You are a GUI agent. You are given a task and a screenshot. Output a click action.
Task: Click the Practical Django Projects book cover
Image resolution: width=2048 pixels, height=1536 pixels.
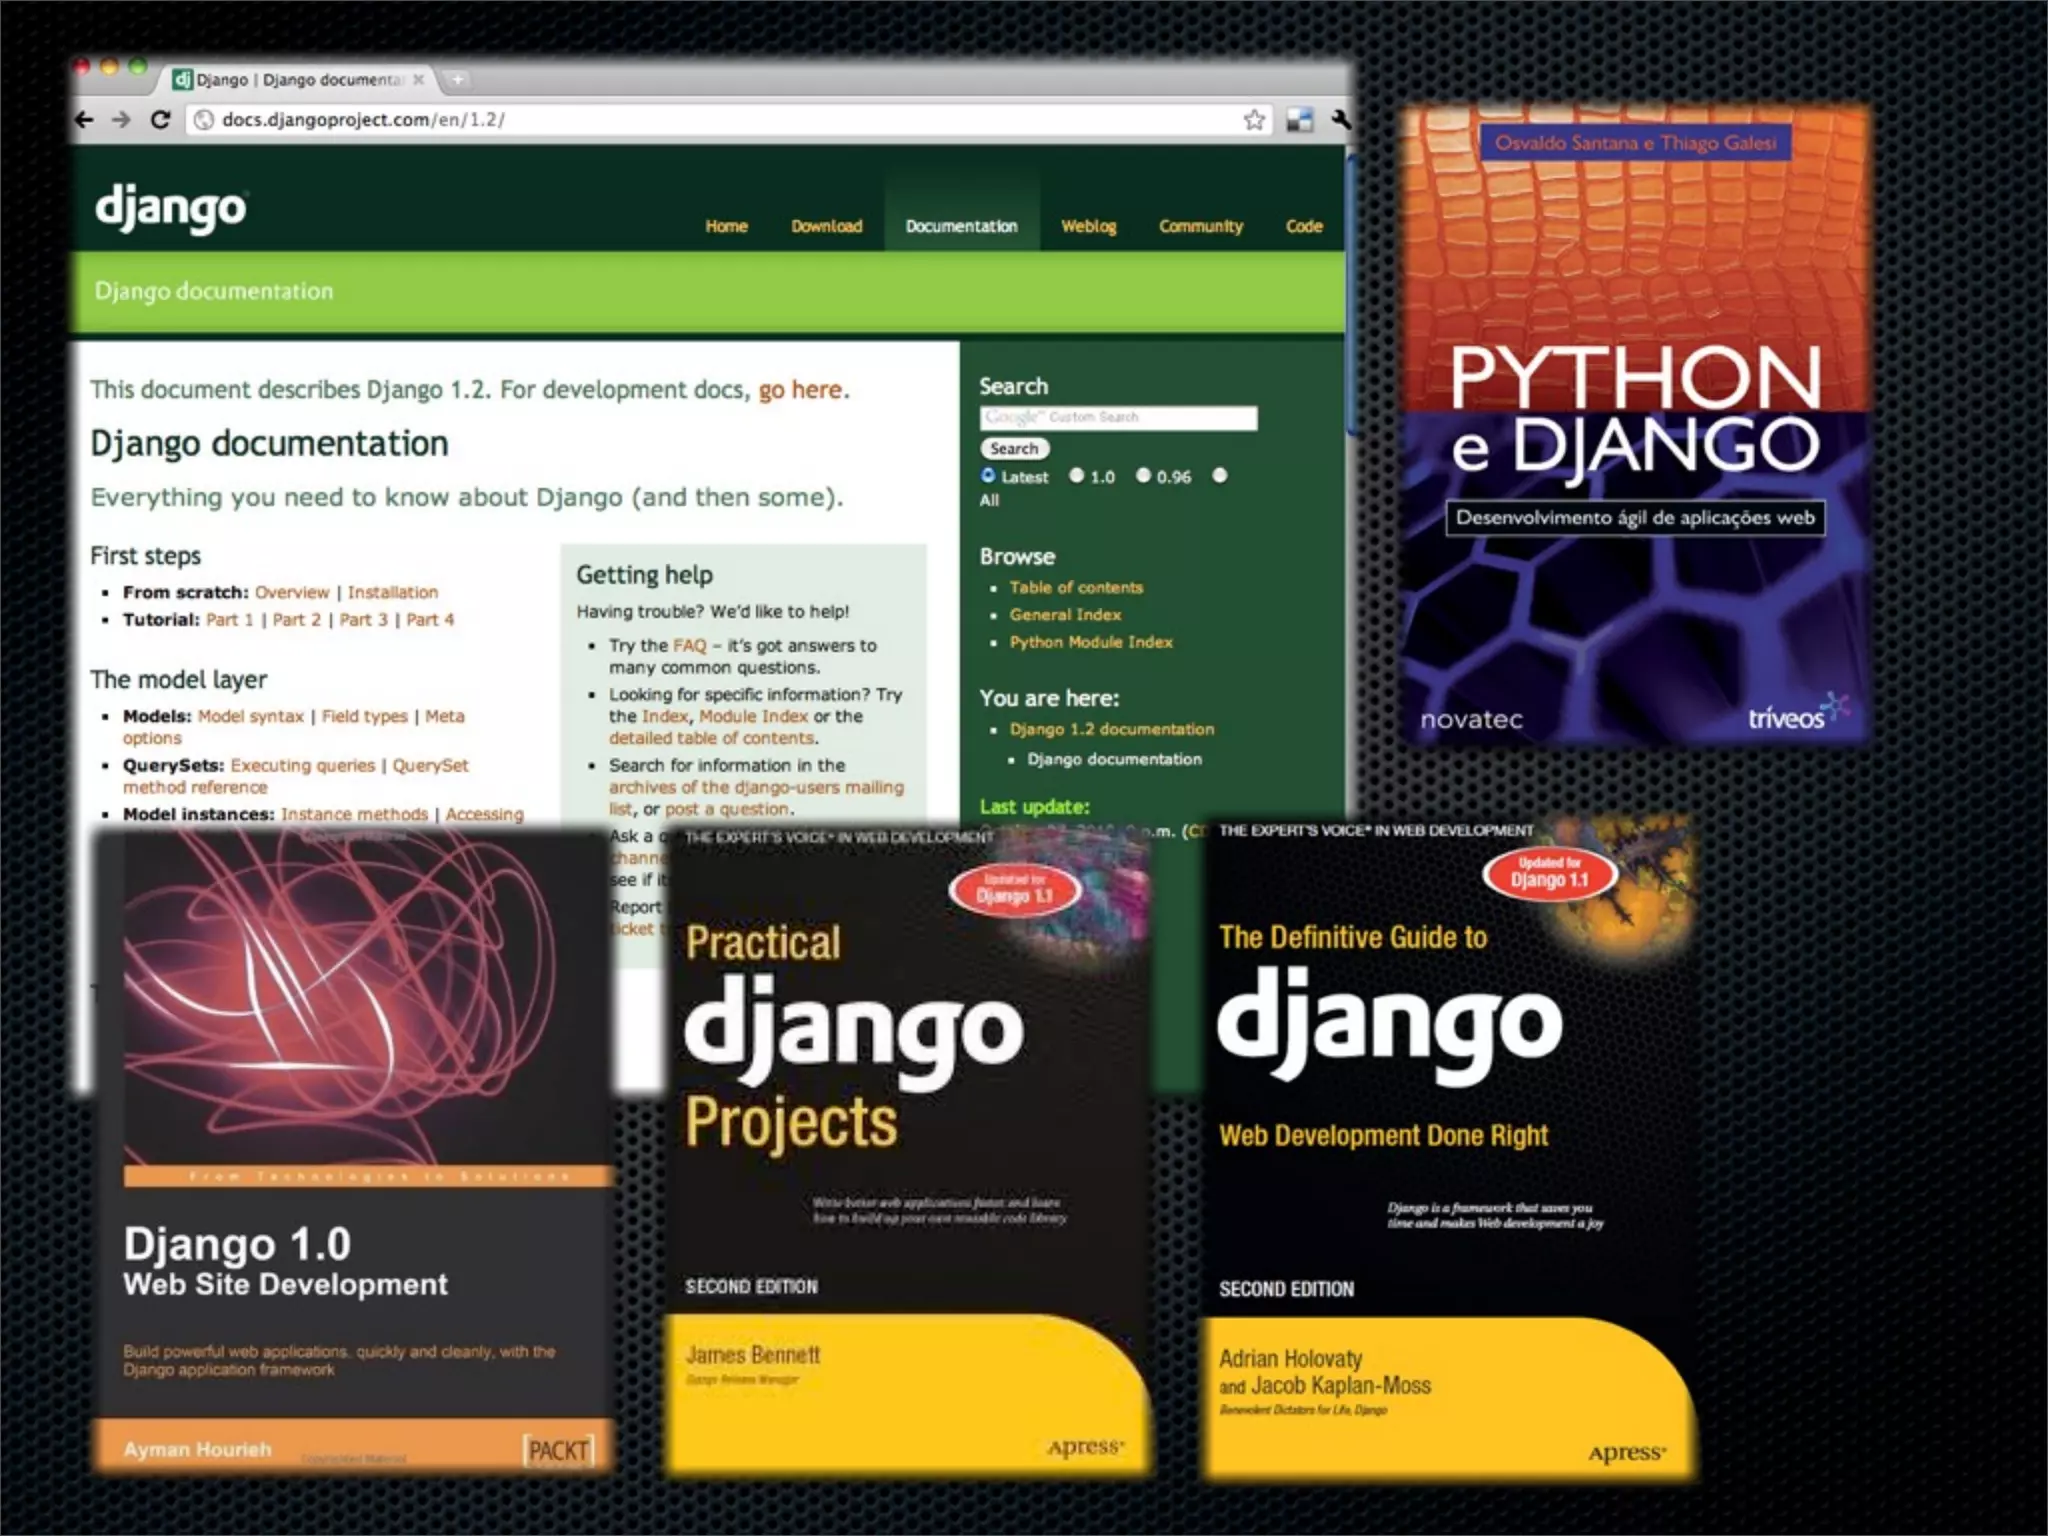[x=910, y=1150]
